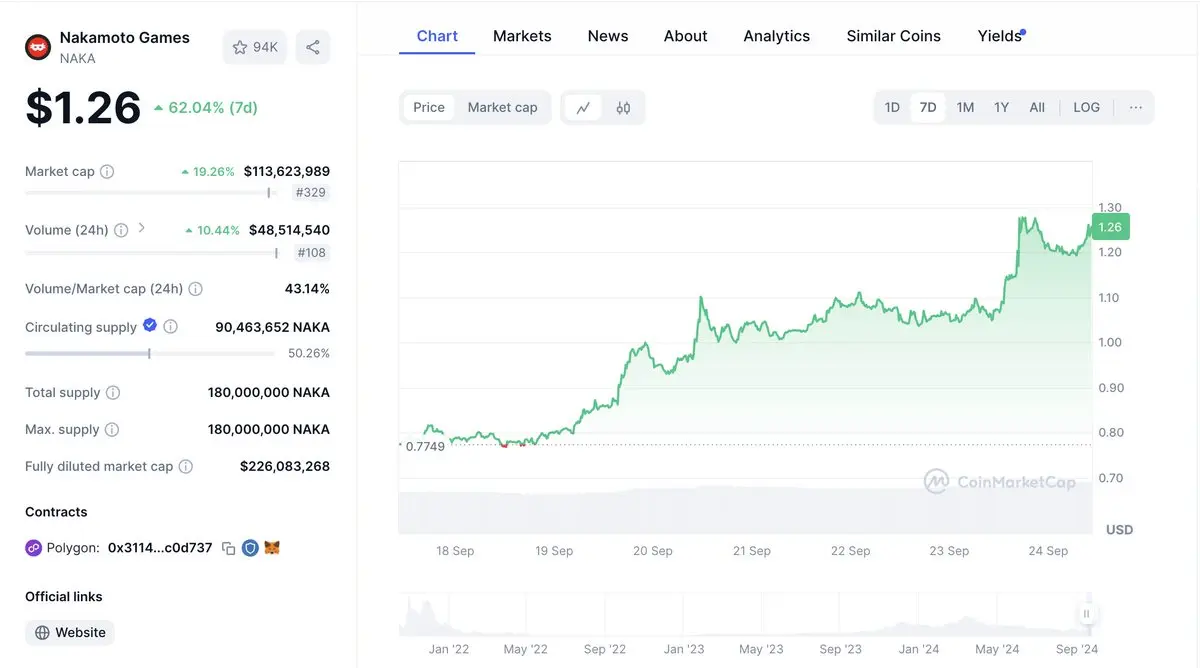Viewport: 1200px width, 668px height.
Task: Open the Similar Coins tab
Action: pyautogui.click(x=894, y=36)
